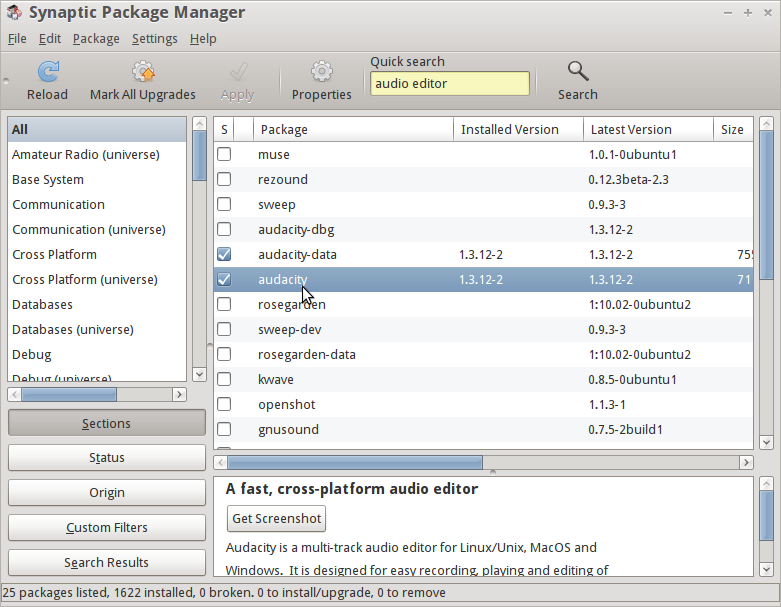Screen dimensions: 781x607
Task: Open the File menu
Action: point(17,39)
